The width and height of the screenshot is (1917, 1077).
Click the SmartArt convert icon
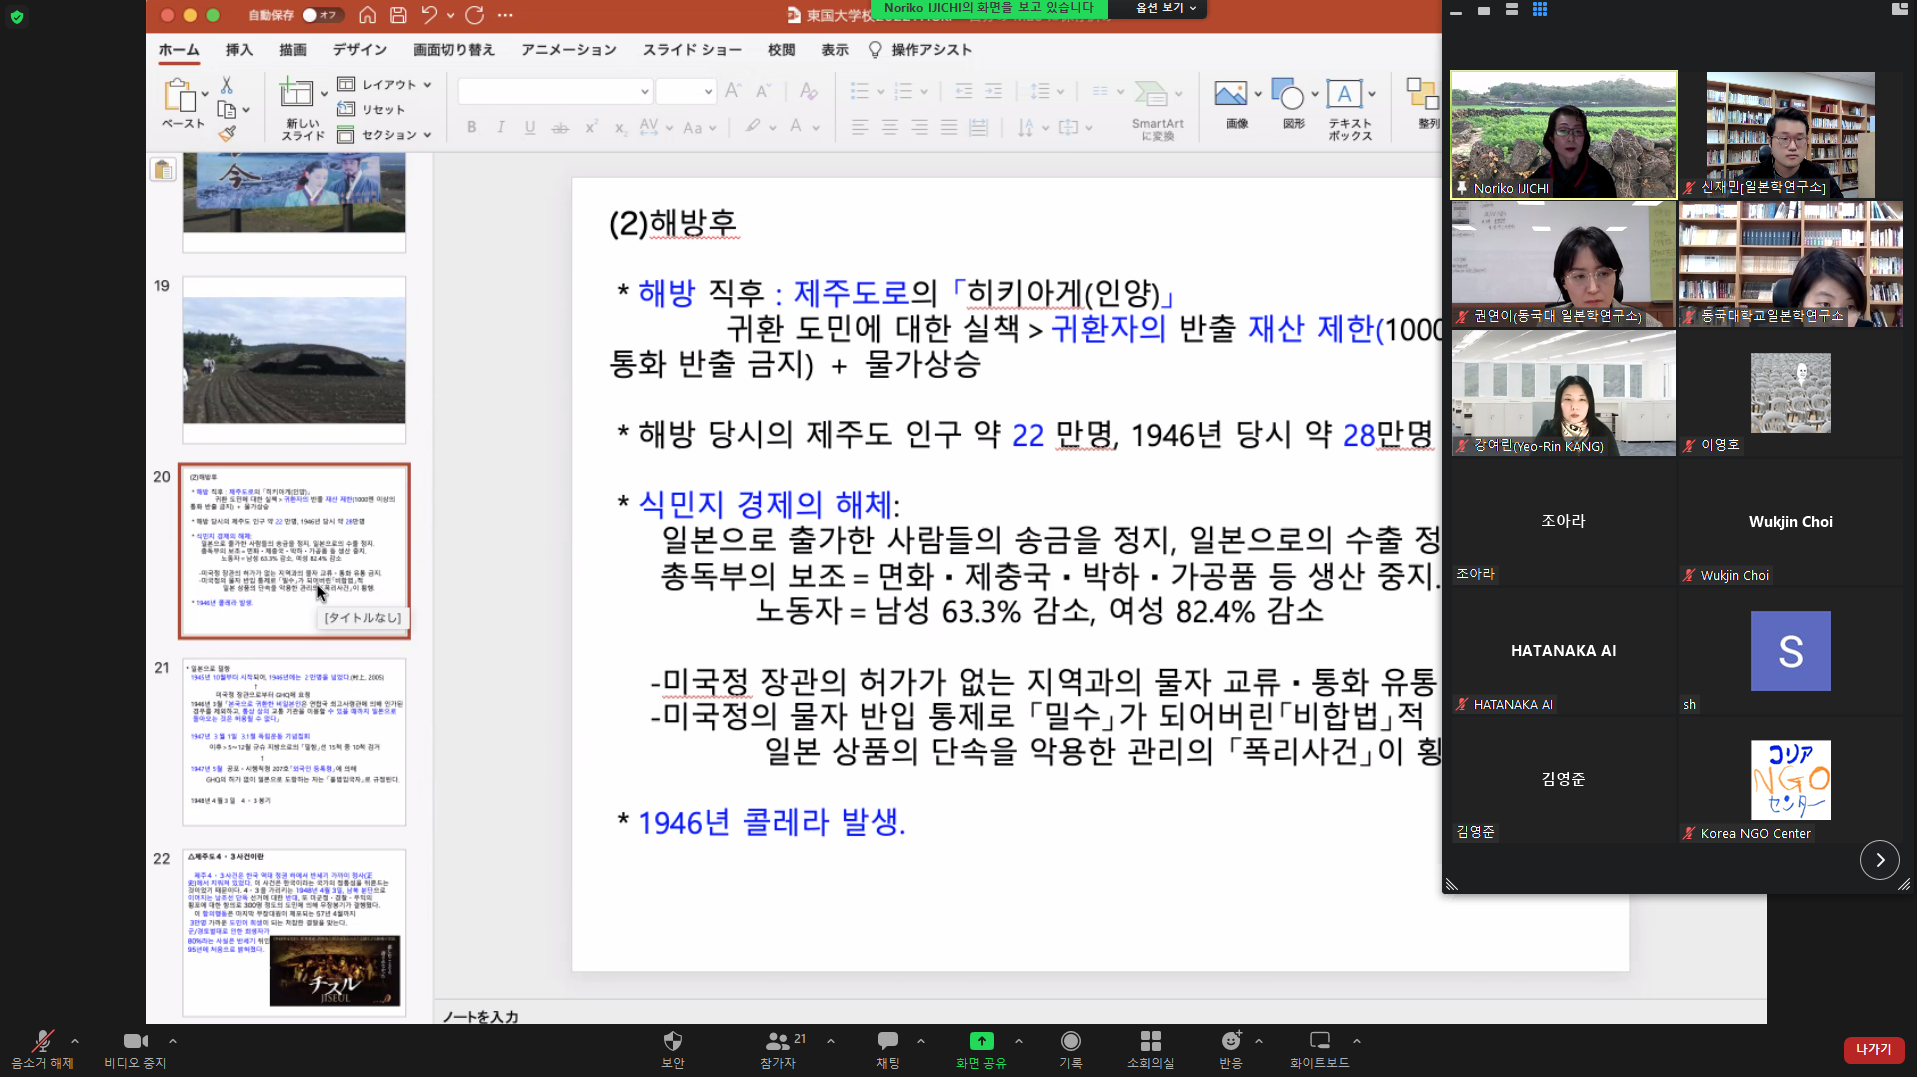(x=1152, y=94)
